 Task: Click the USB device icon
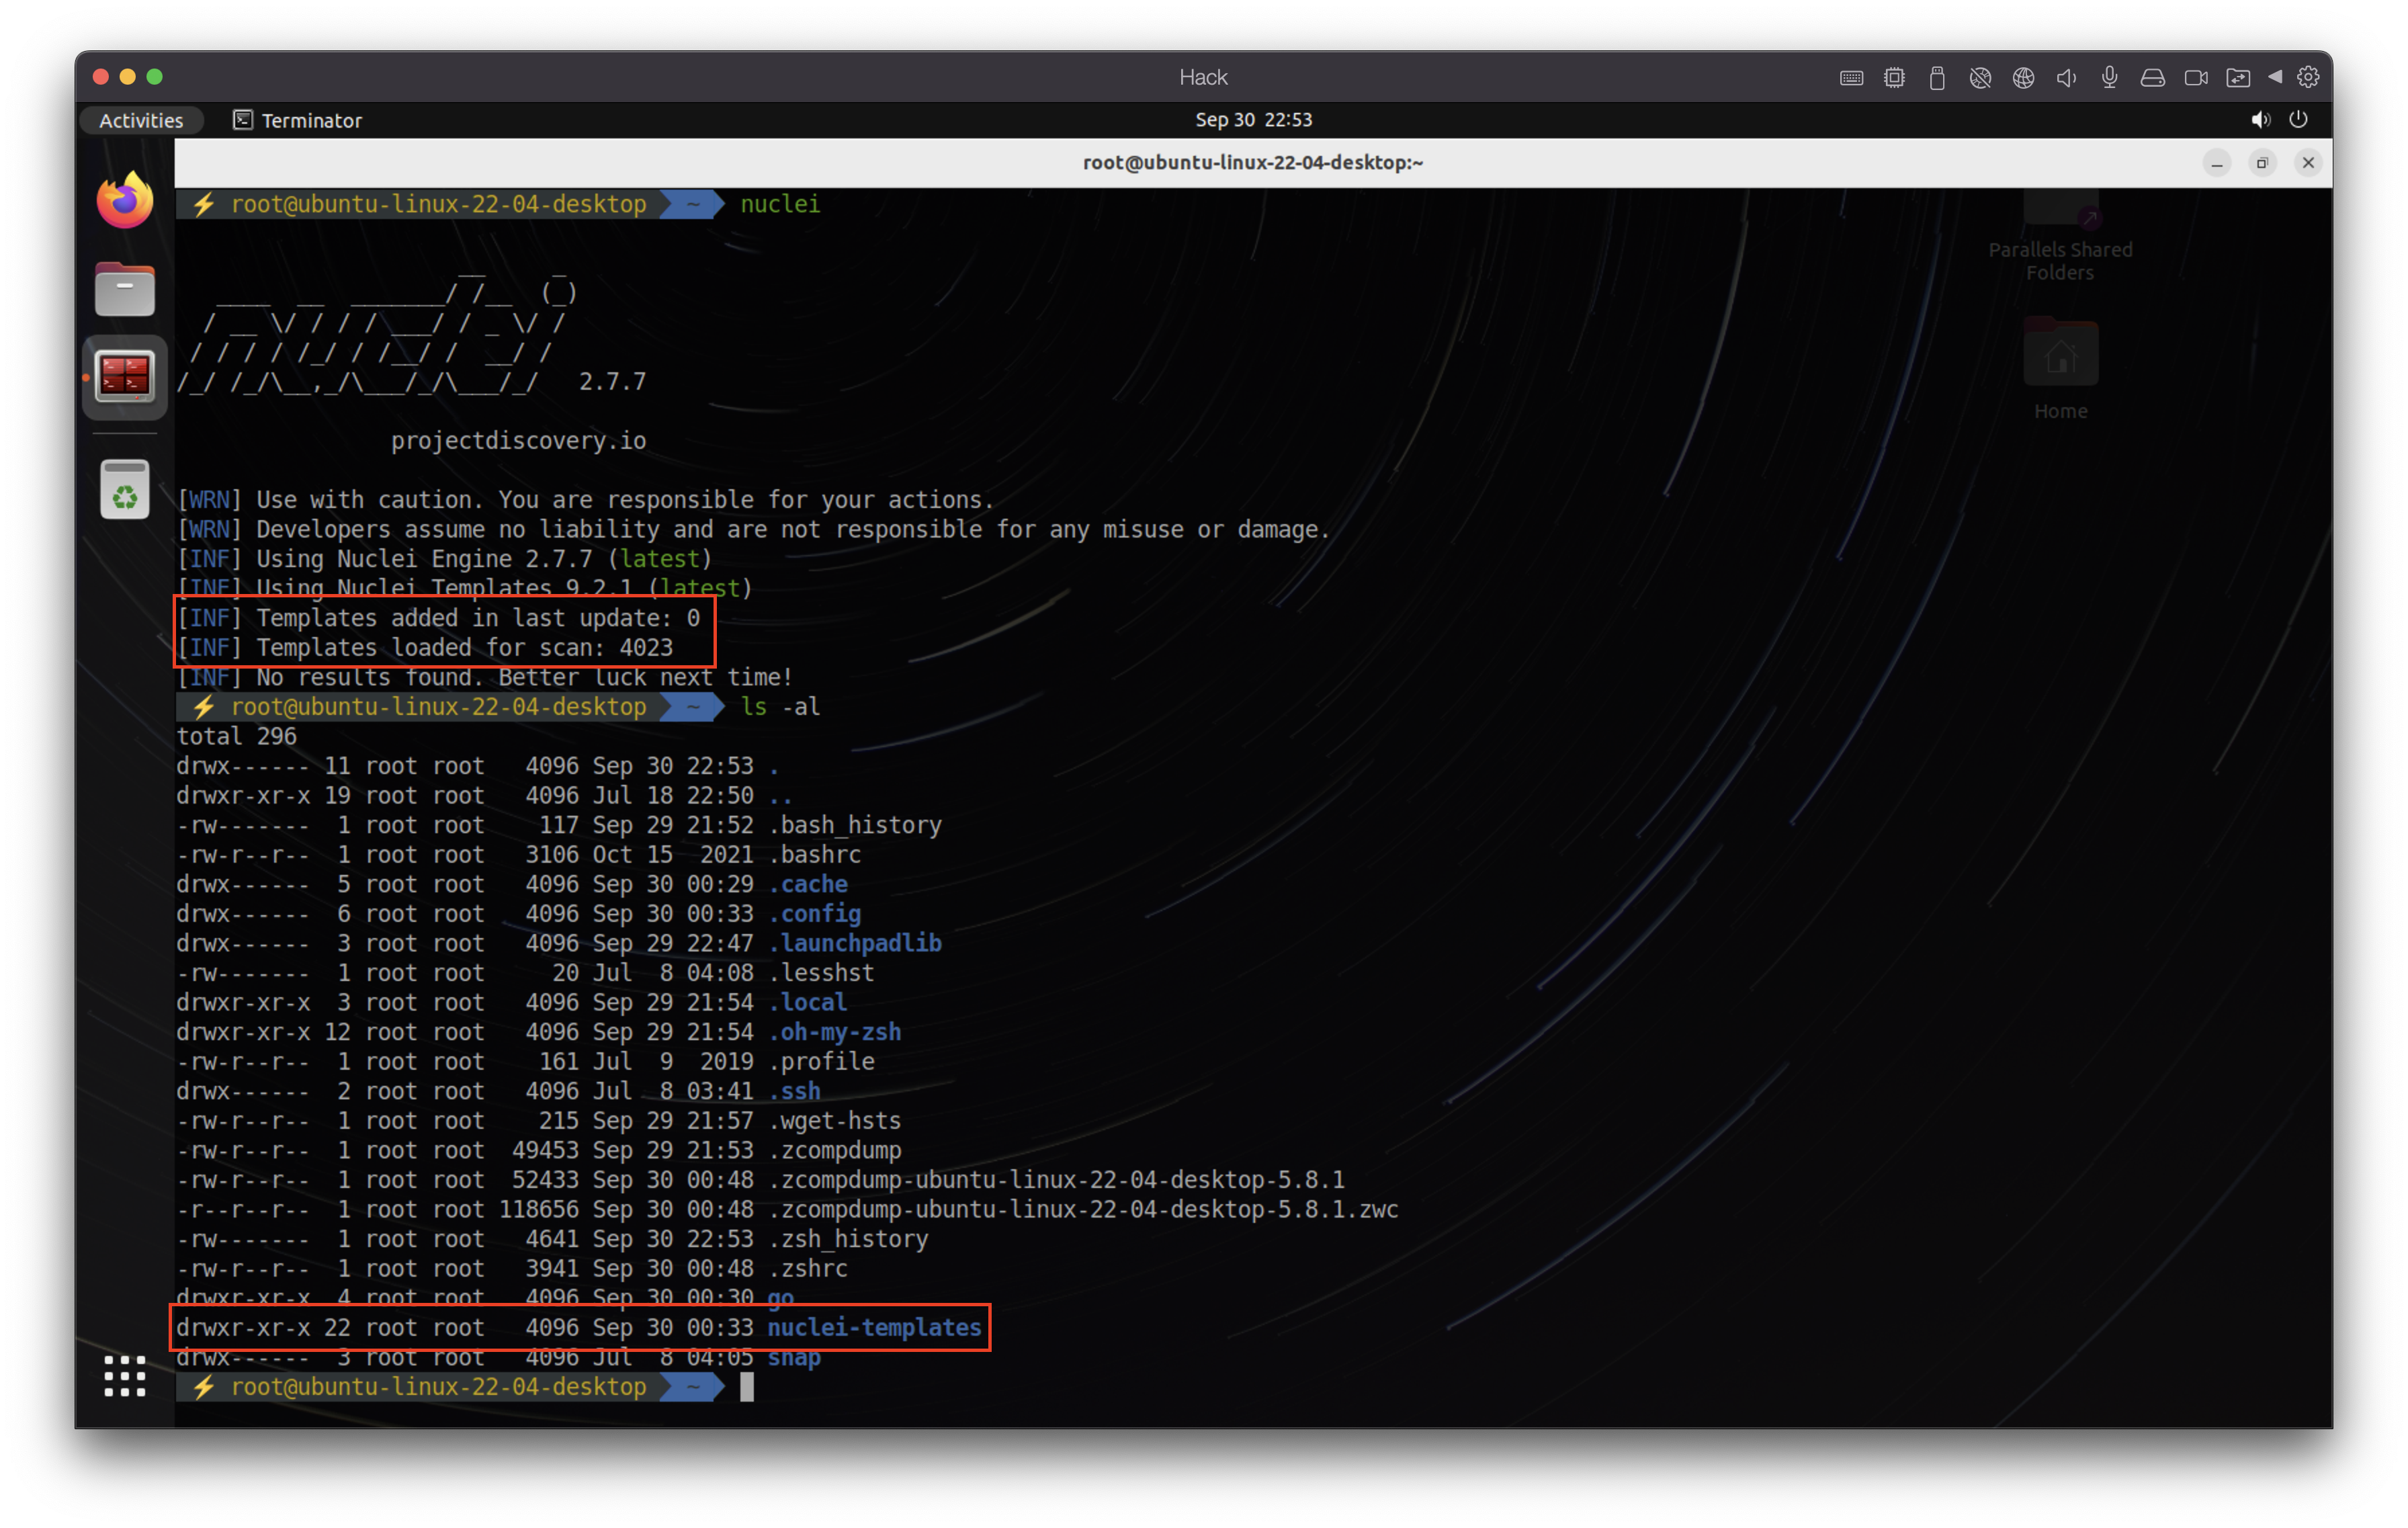(1937, 78)
